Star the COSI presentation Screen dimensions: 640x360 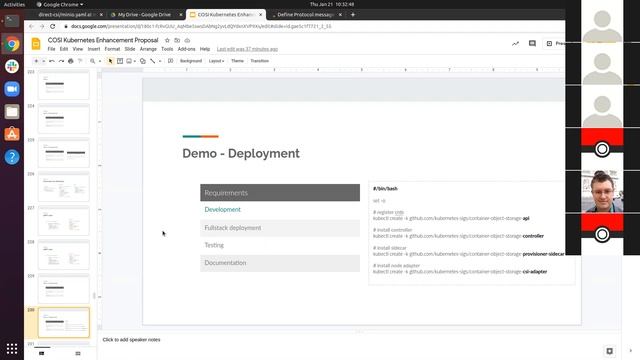point(167,40)
